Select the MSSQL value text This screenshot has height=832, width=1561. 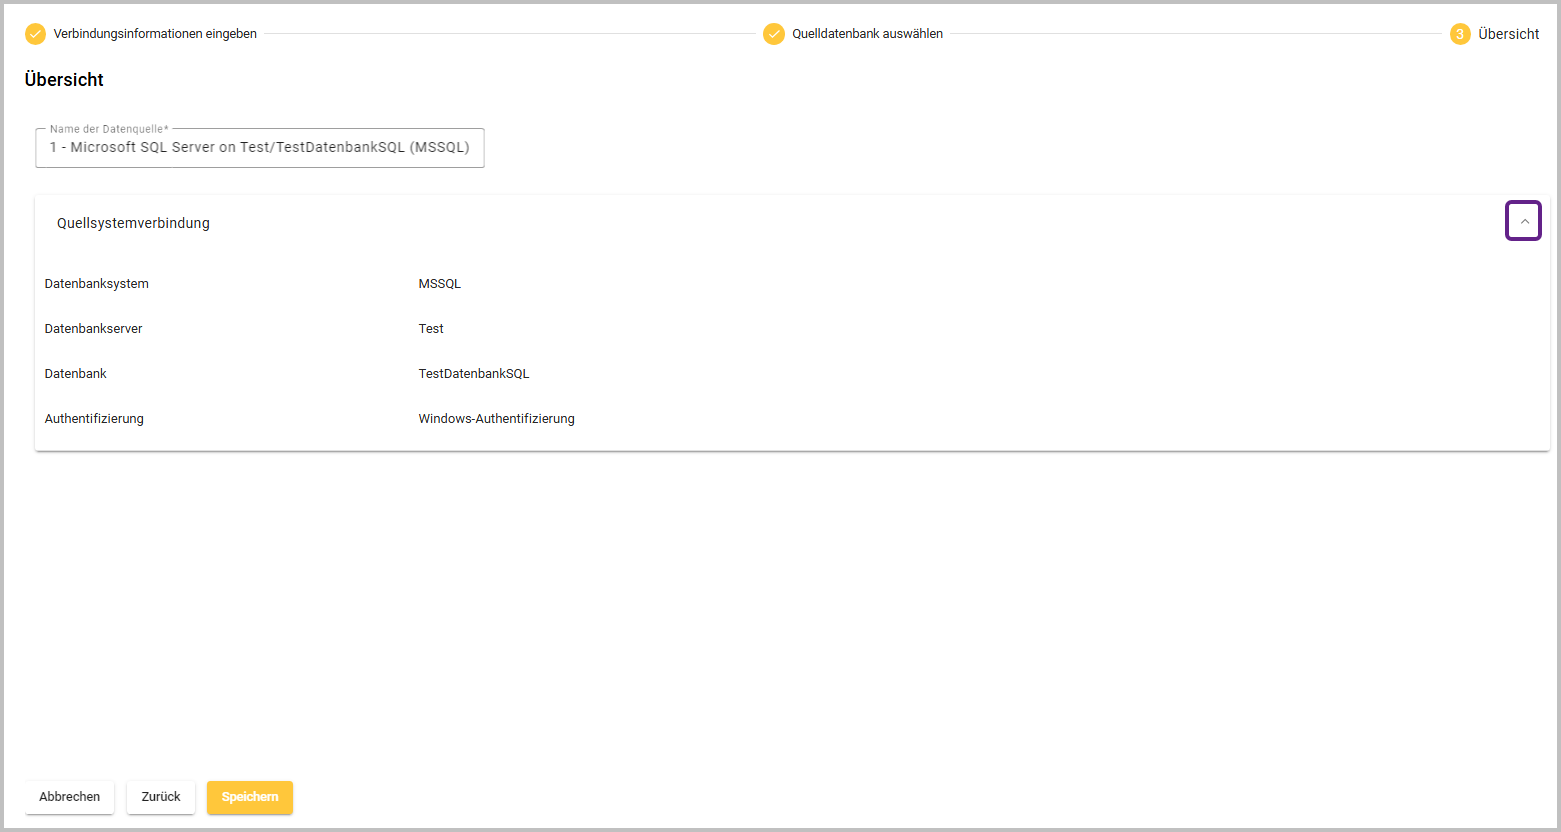pyautogui.click(x=439, y=284)
